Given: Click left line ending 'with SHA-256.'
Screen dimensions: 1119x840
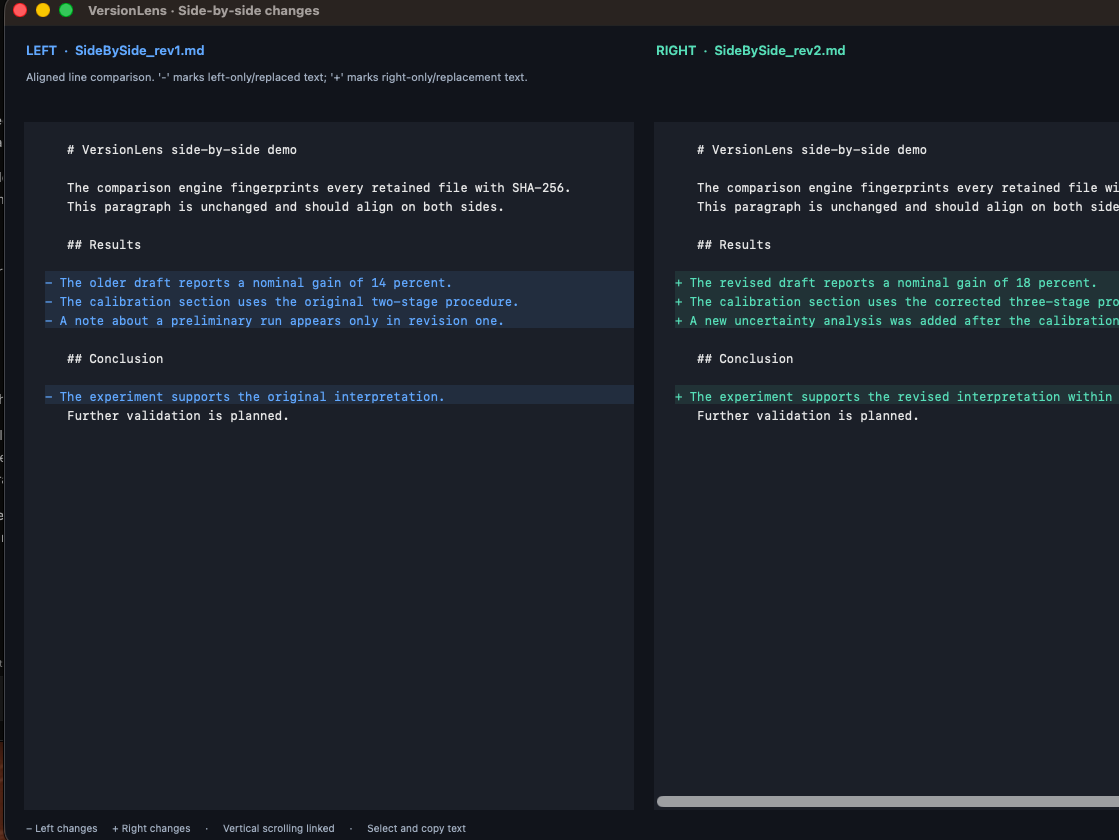Looking at the screenshot, I should (x=319, y=188).
